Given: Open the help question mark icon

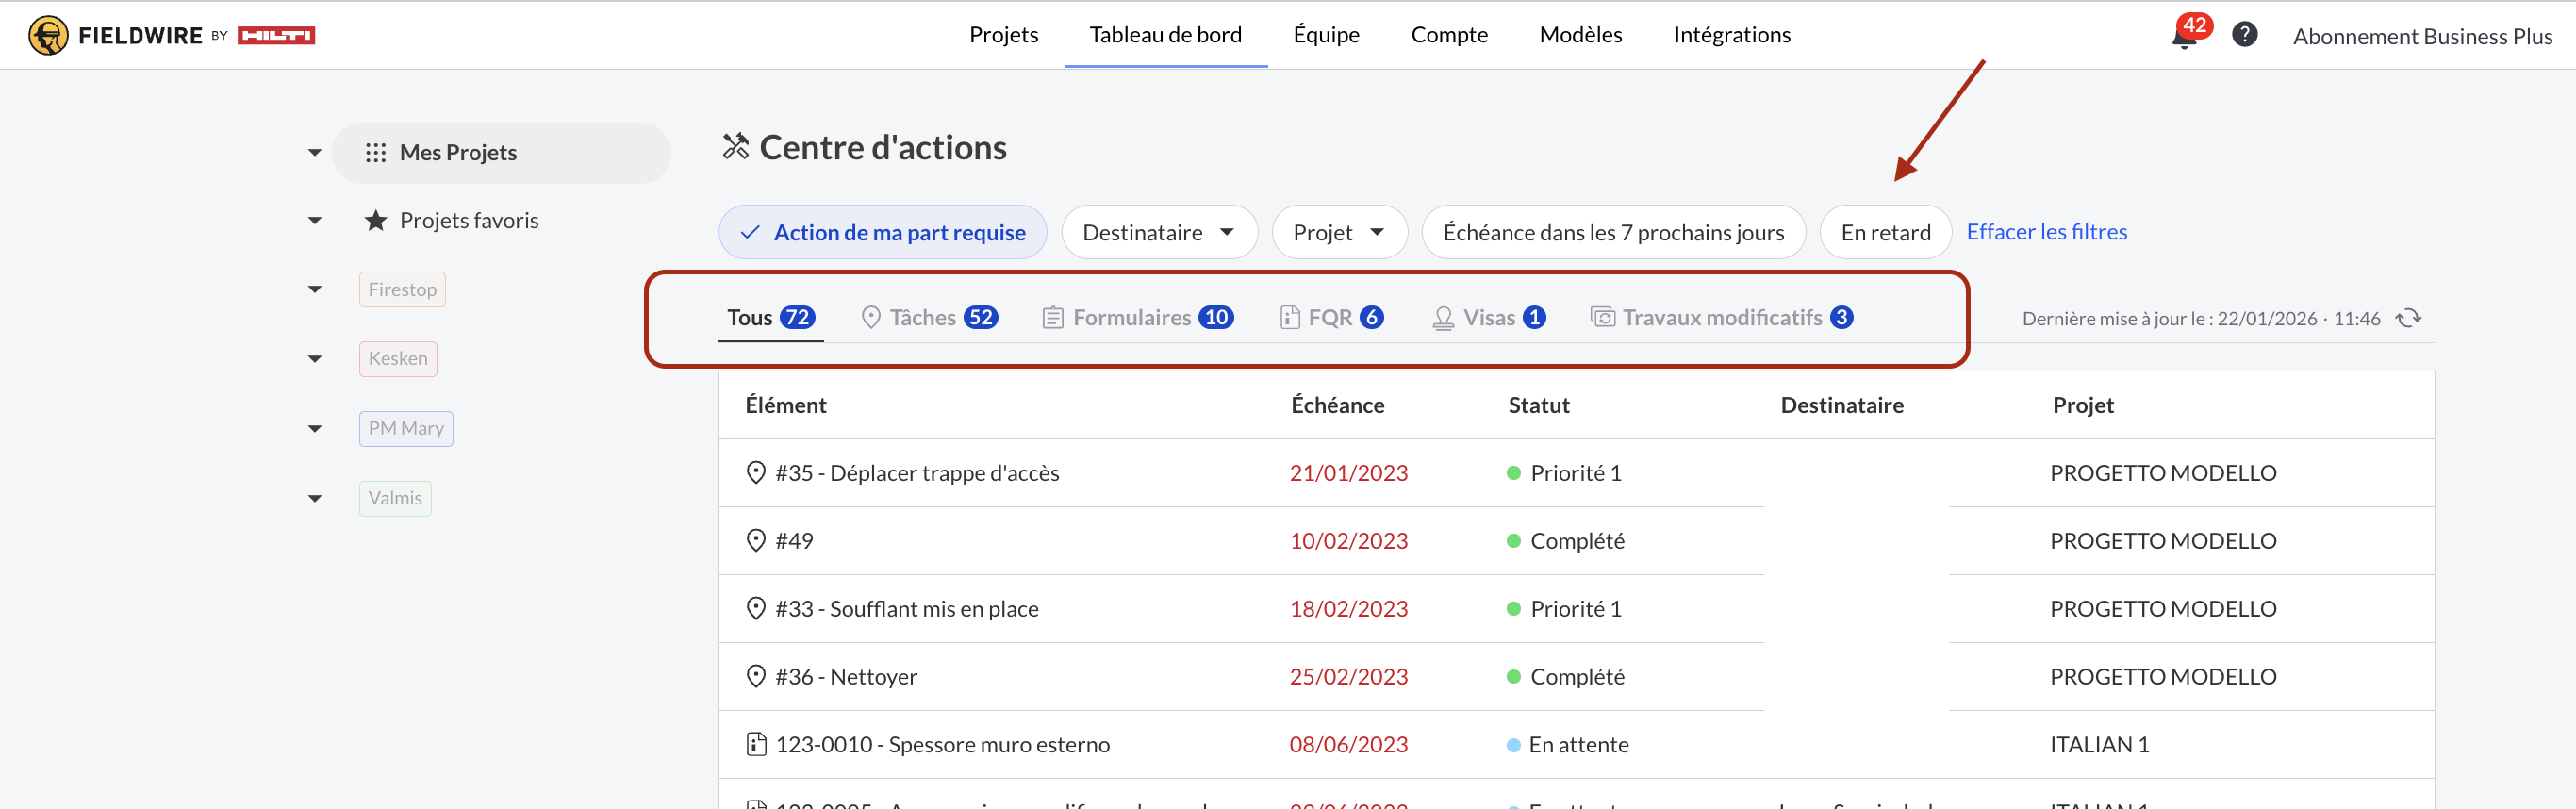Looking at the screenshot, I should 2245,35.
